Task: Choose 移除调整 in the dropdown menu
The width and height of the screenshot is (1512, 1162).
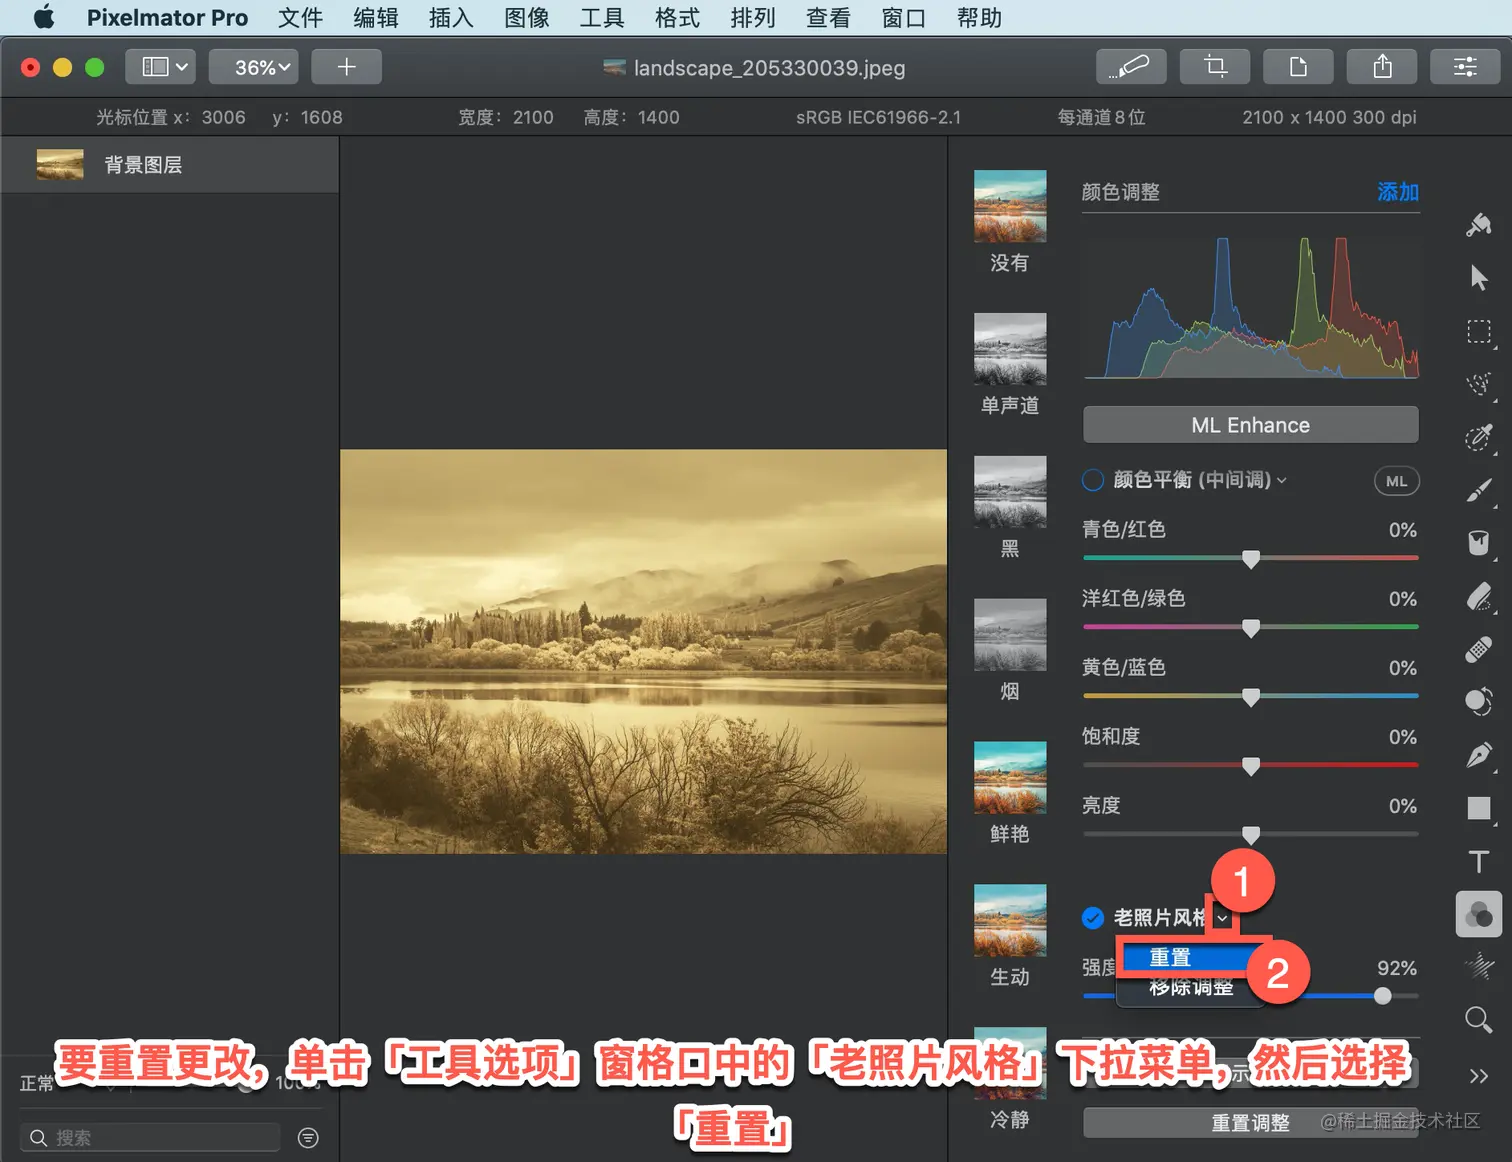Action: pyautogui.click(x=1190, y=988)
